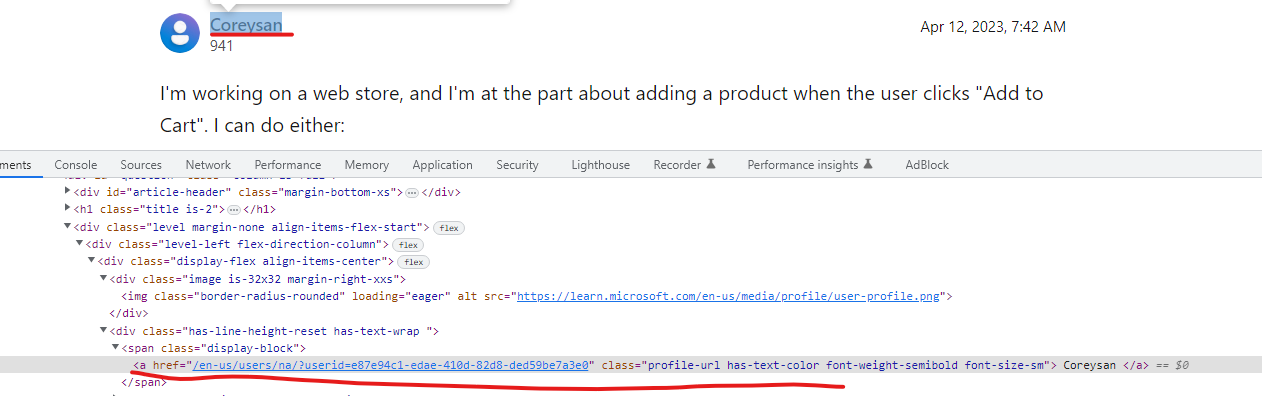Collapse the image is-32x32 div node
This screenshot has width=1262, height=396.
tap(103, 279)
